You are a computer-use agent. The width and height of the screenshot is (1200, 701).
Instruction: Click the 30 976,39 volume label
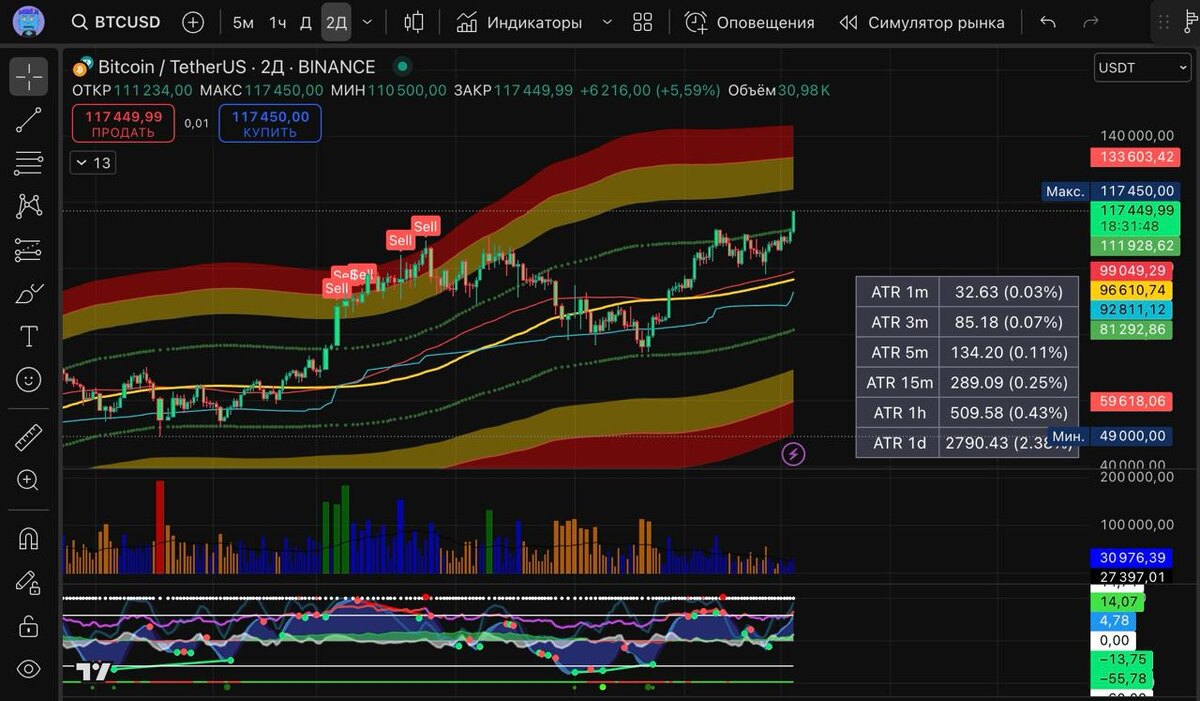click(x=1133, y=558)
